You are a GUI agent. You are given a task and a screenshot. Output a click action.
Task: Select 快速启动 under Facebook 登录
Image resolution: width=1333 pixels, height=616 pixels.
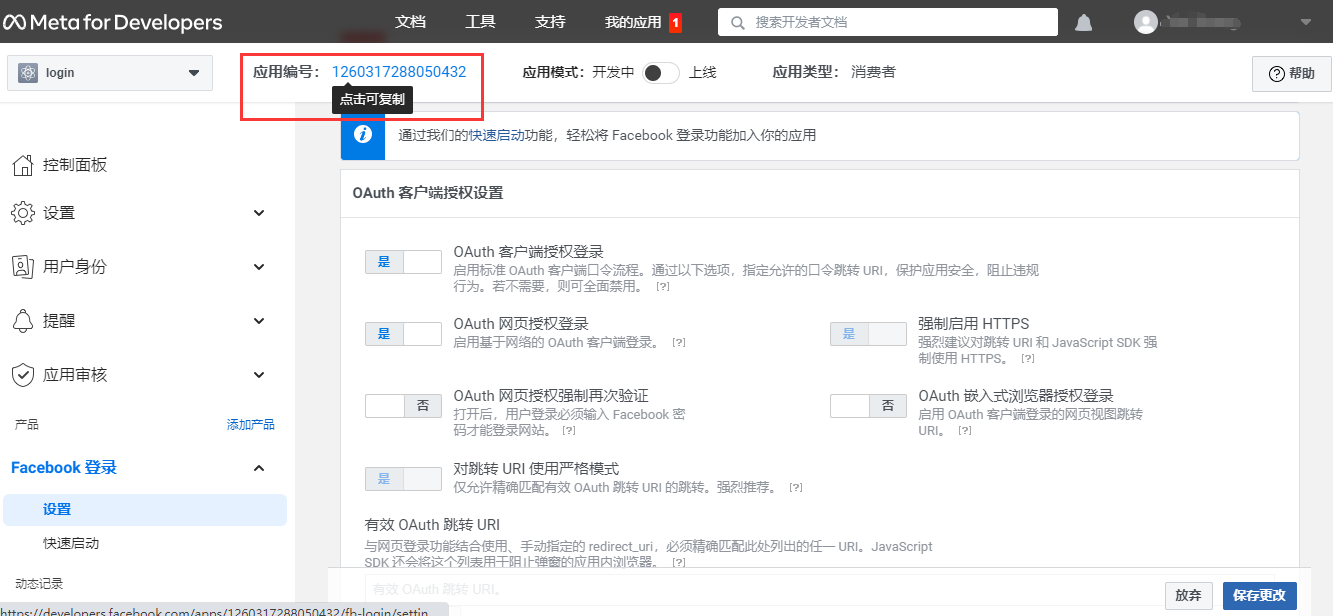[x=71, y=544]
